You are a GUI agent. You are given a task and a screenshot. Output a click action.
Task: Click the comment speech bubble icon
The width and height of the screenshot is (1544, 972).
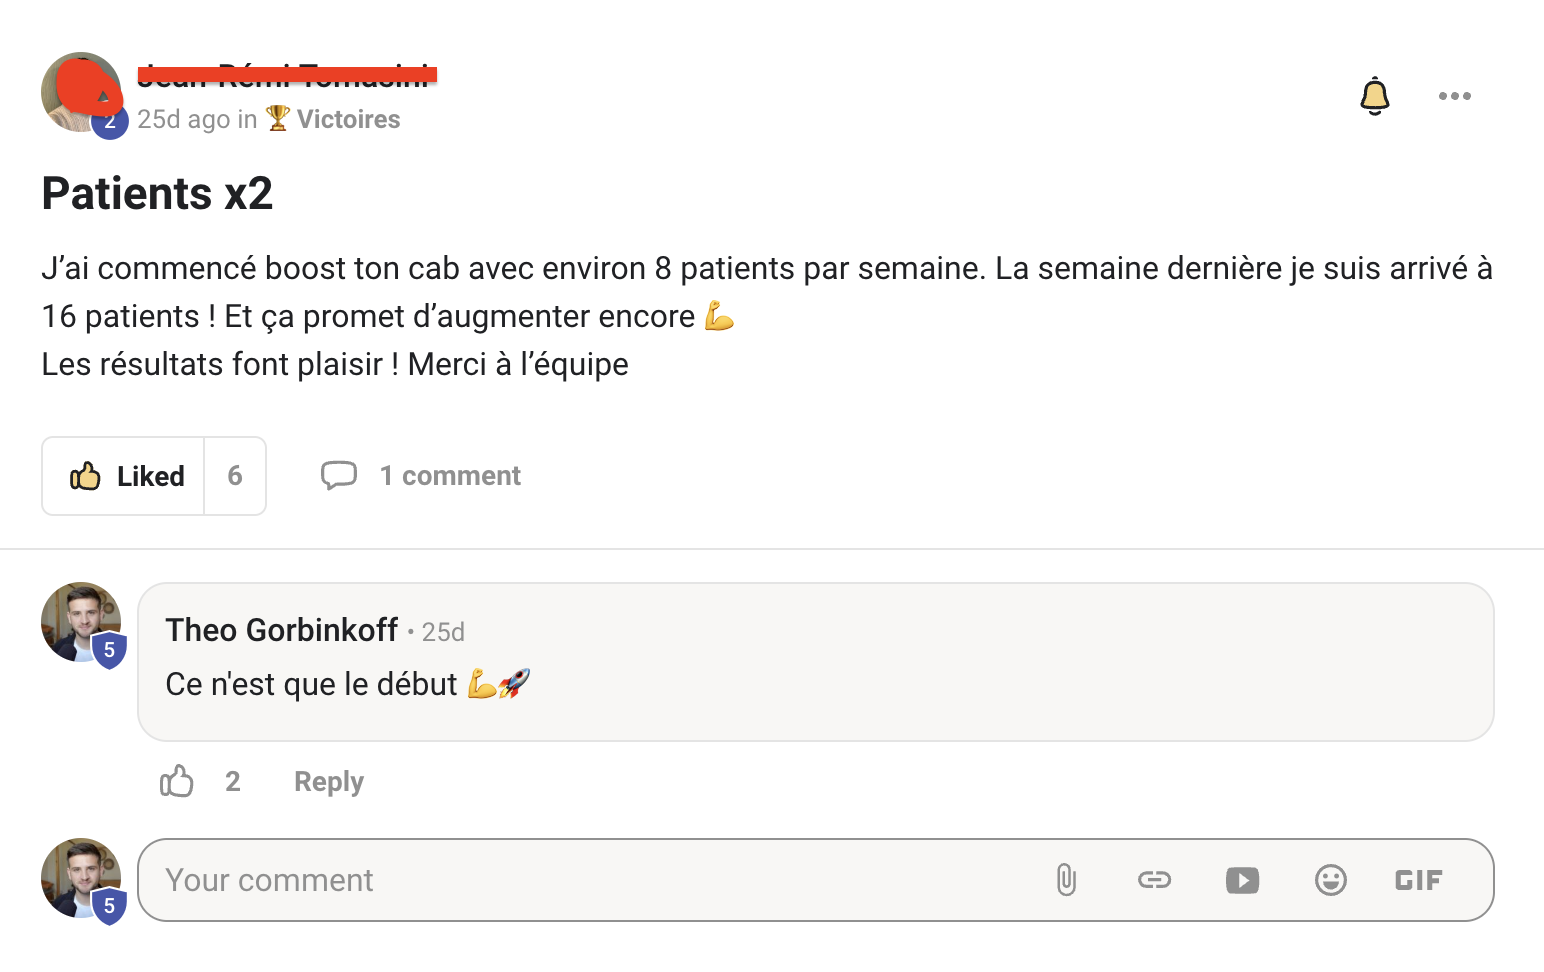(x=339, y=475)
